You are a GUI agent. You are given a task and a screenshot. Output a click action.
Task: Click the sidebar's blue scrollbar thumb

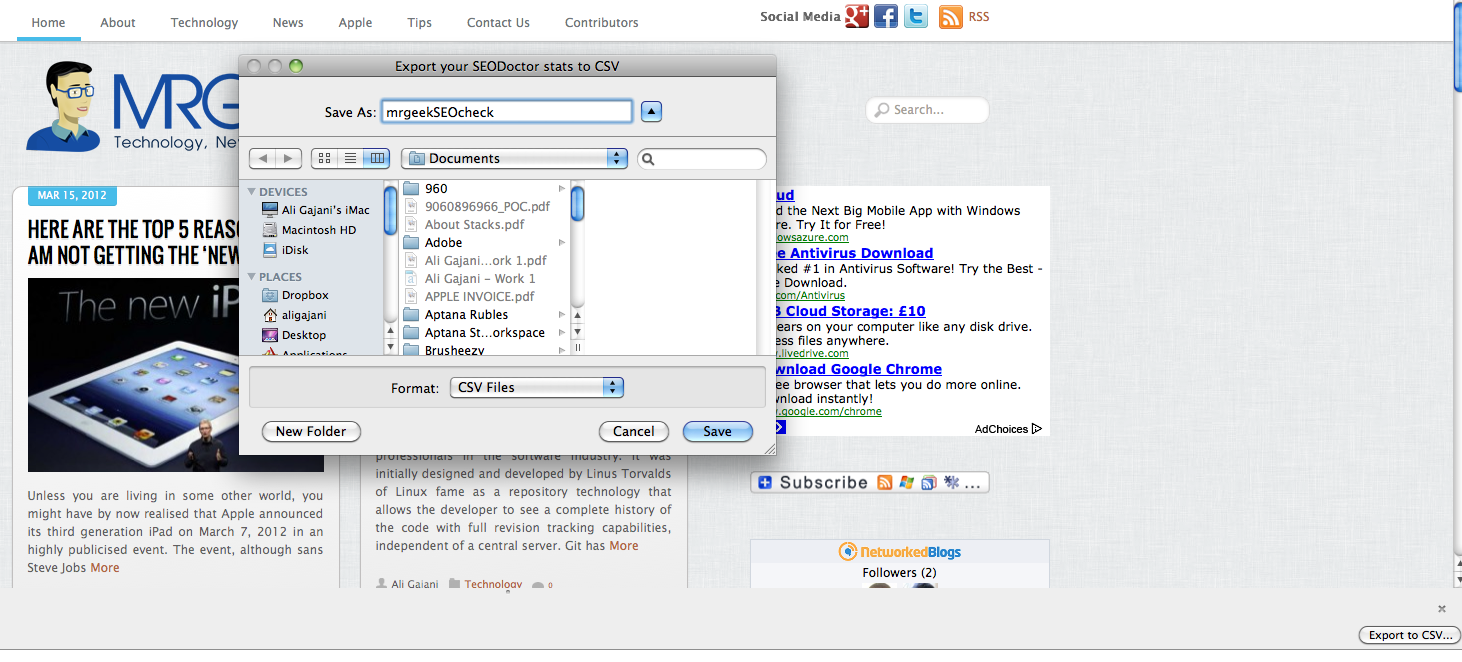390,210
